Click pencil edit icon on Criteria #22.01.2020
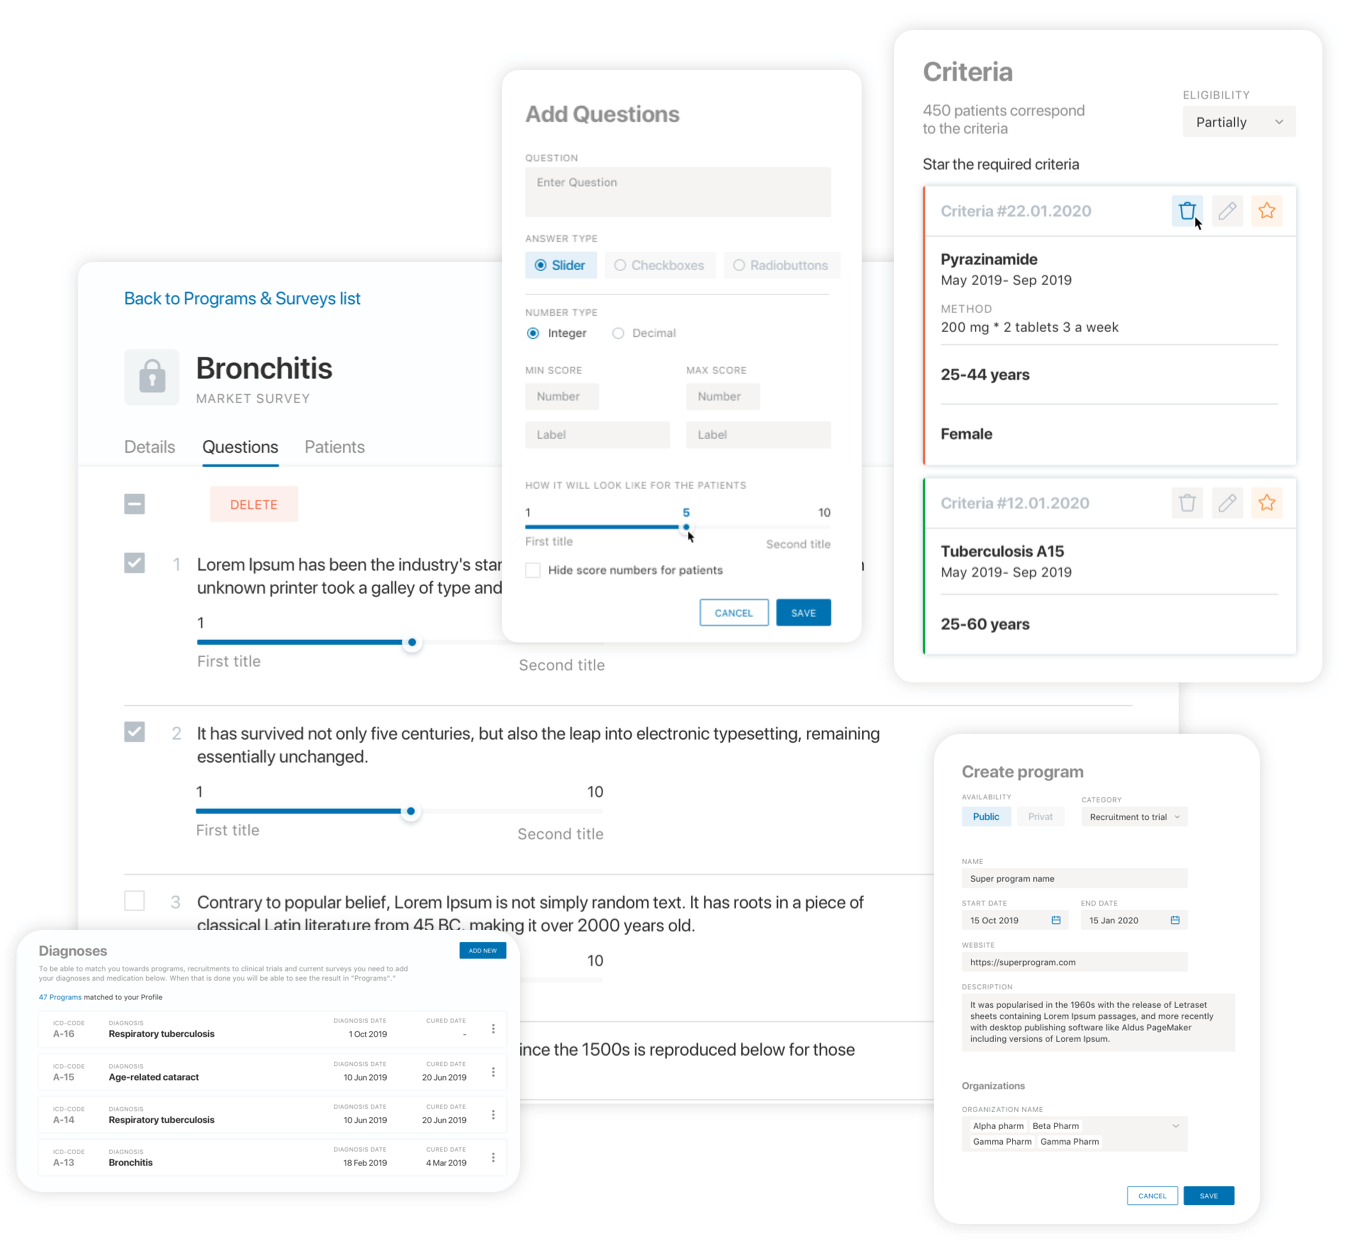This screenshot has height=1240, width=1348. [x=1227, y=211]
